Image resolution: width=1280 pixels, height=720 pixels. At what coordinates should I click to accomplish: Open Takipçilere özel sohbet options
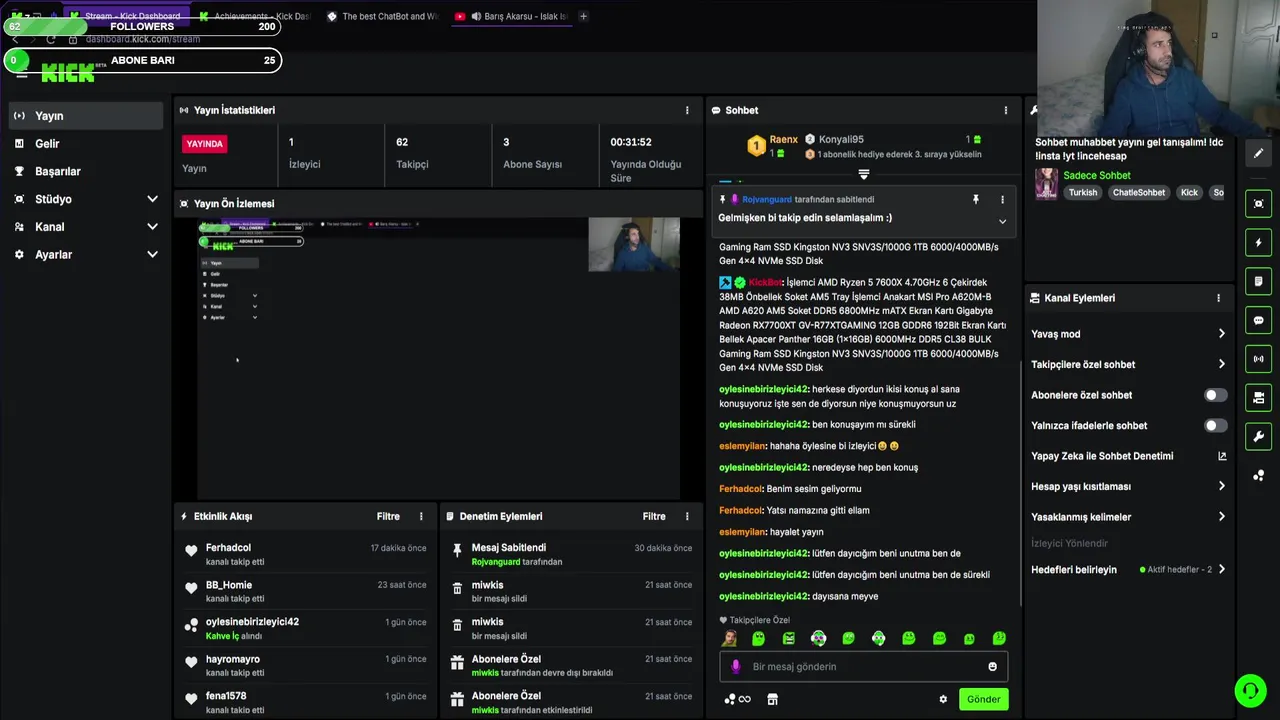[x=1127, y=364]
